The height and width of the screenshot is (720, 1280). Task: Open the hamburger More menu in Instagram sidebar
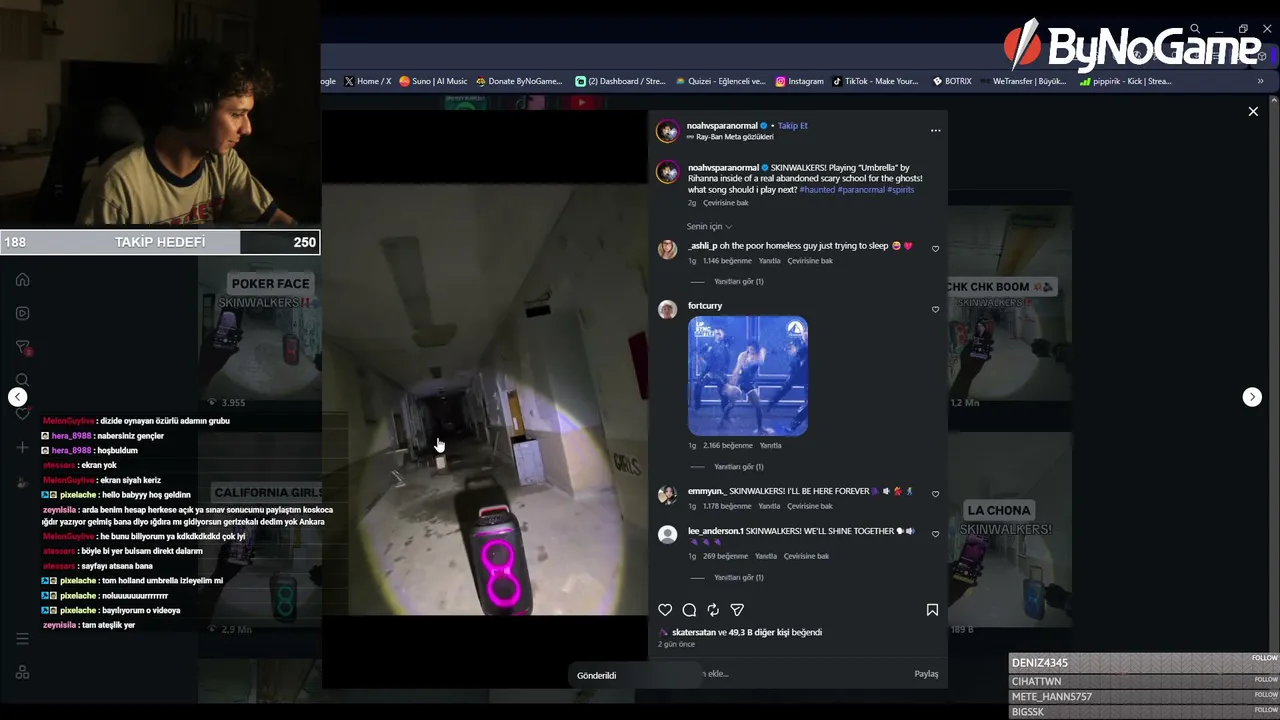click(22, 639)
